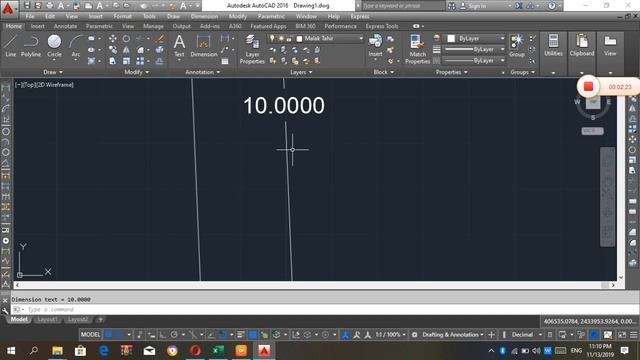The width and height of the screenshot is (640, 360).
Task: Toggle lineweight display in status bar
Action: point(241,335)
